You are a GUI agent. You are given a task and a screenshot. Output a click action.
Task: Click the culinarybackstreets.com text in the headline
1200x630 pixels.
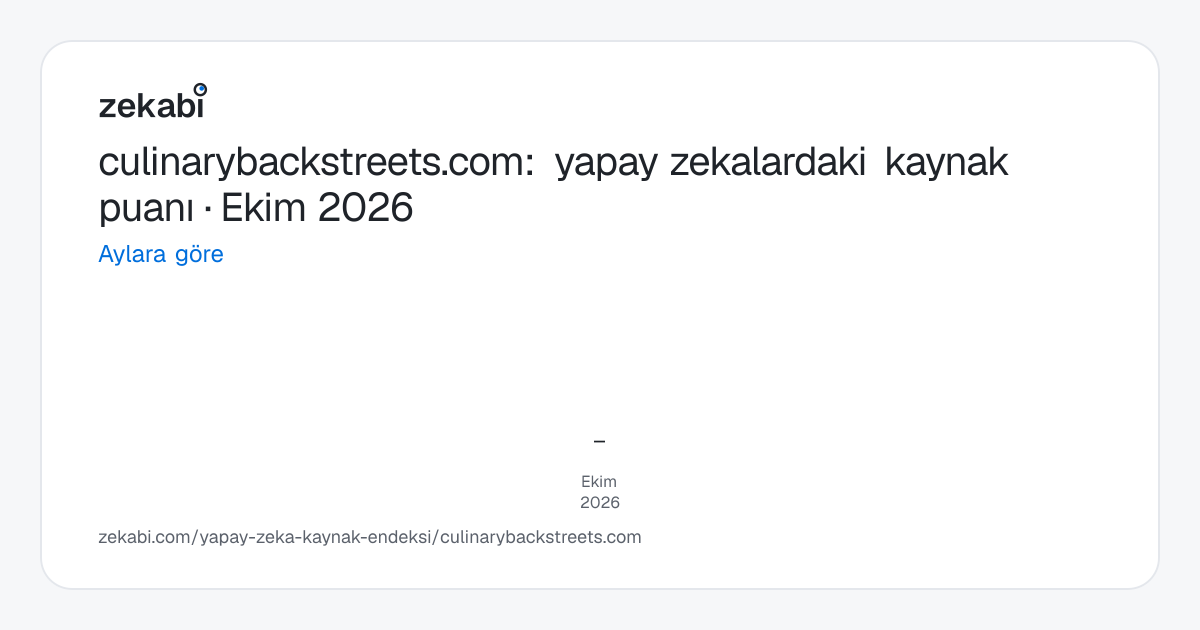(x=316, y=163)
